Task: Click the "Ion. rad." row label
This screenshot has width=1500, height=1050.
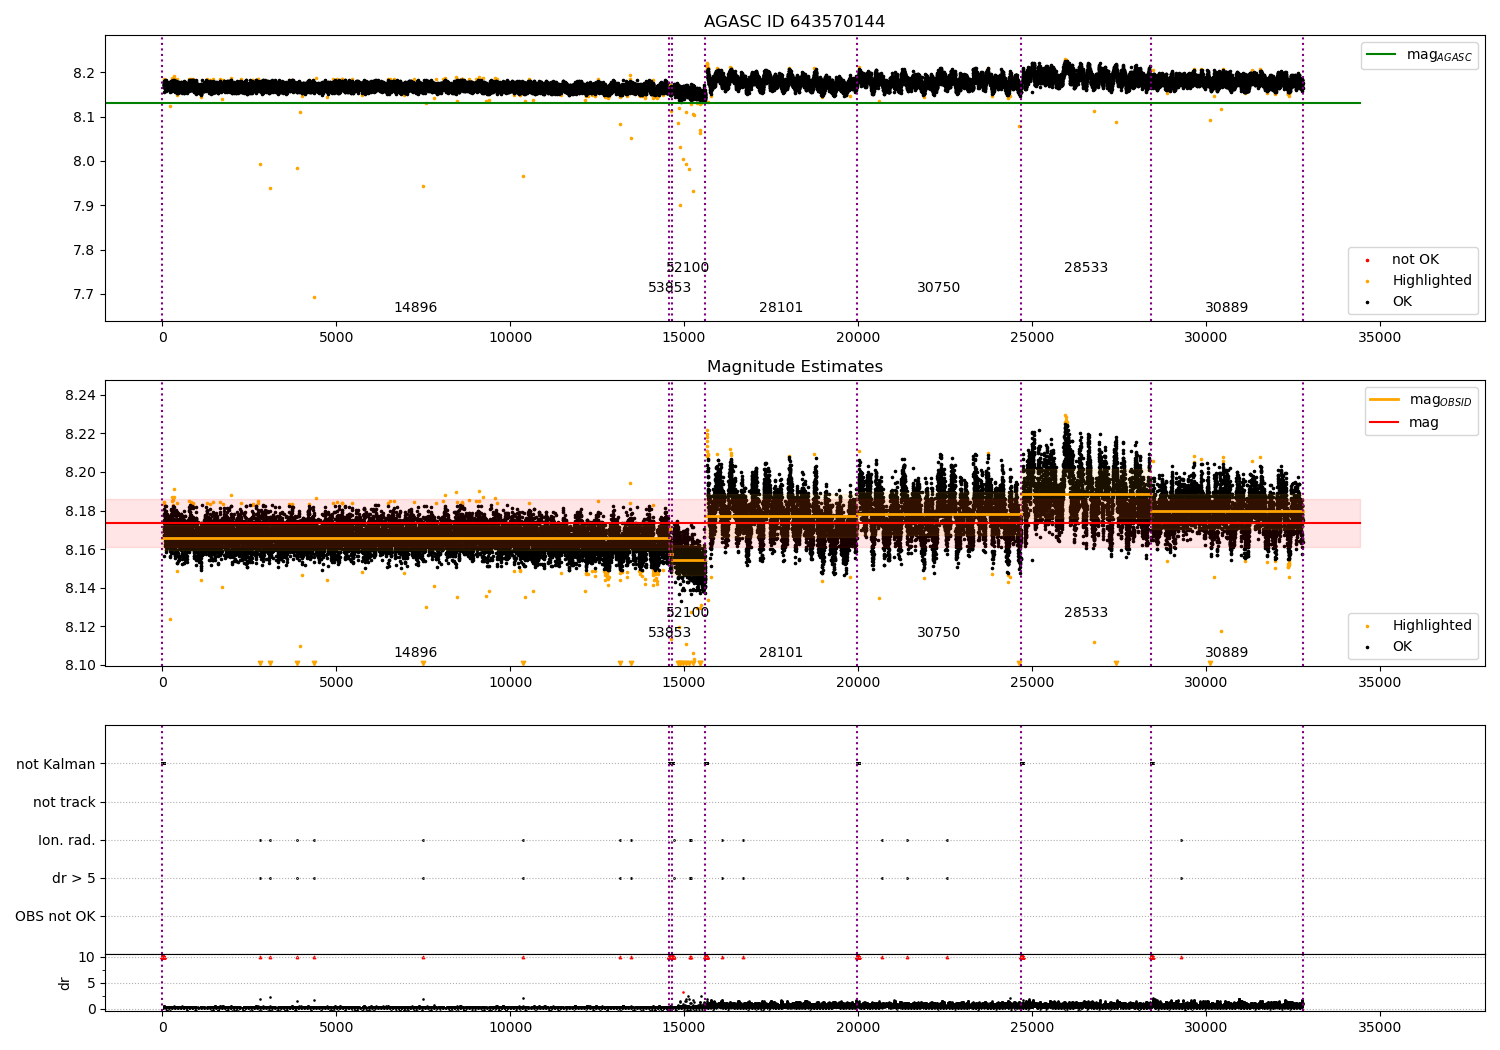Action: coord(67,840)
